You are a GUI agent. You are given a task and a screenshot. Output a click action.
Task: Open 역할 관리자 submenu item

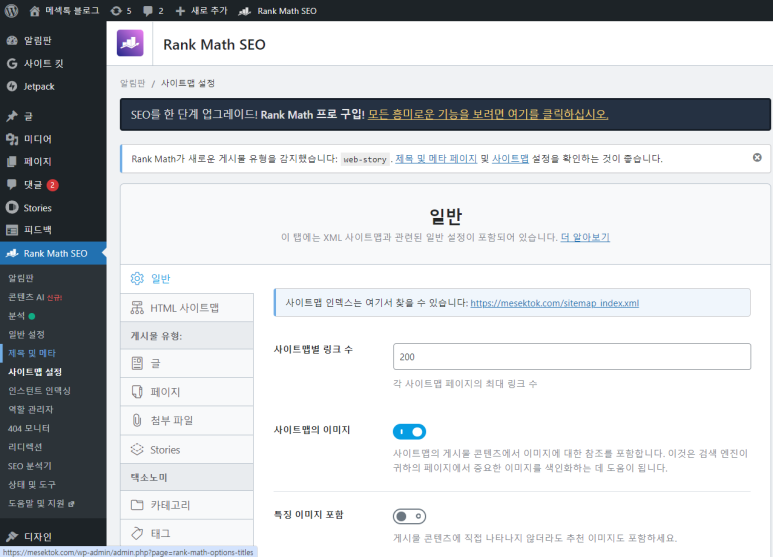tap(31, 409)
